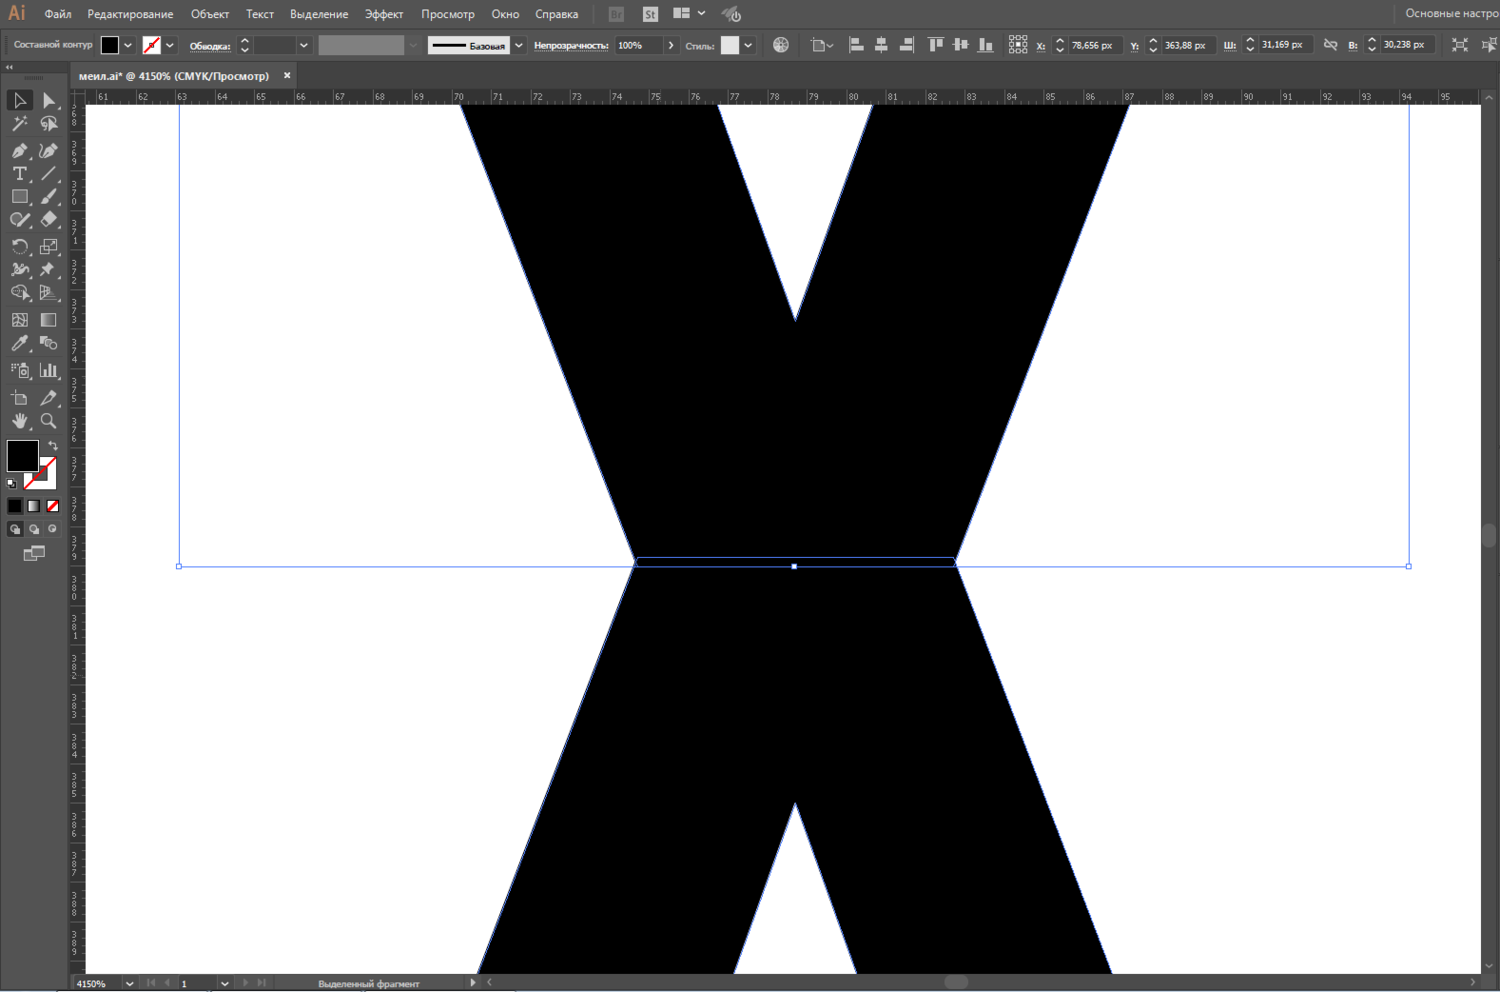Open the Редактирование menu

coord(130,14)
